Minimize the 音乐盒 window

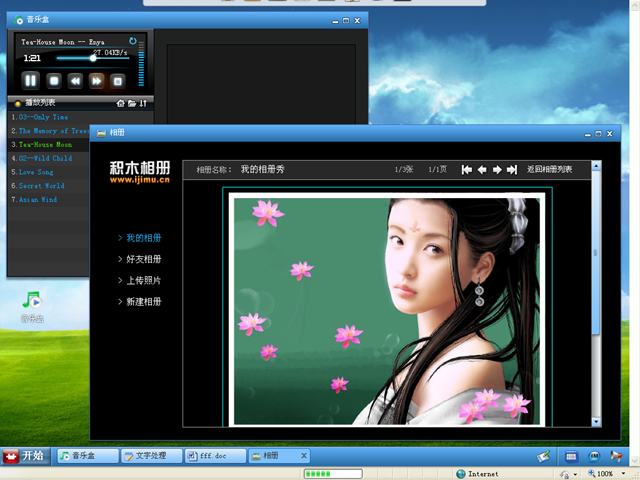[335, 20]
